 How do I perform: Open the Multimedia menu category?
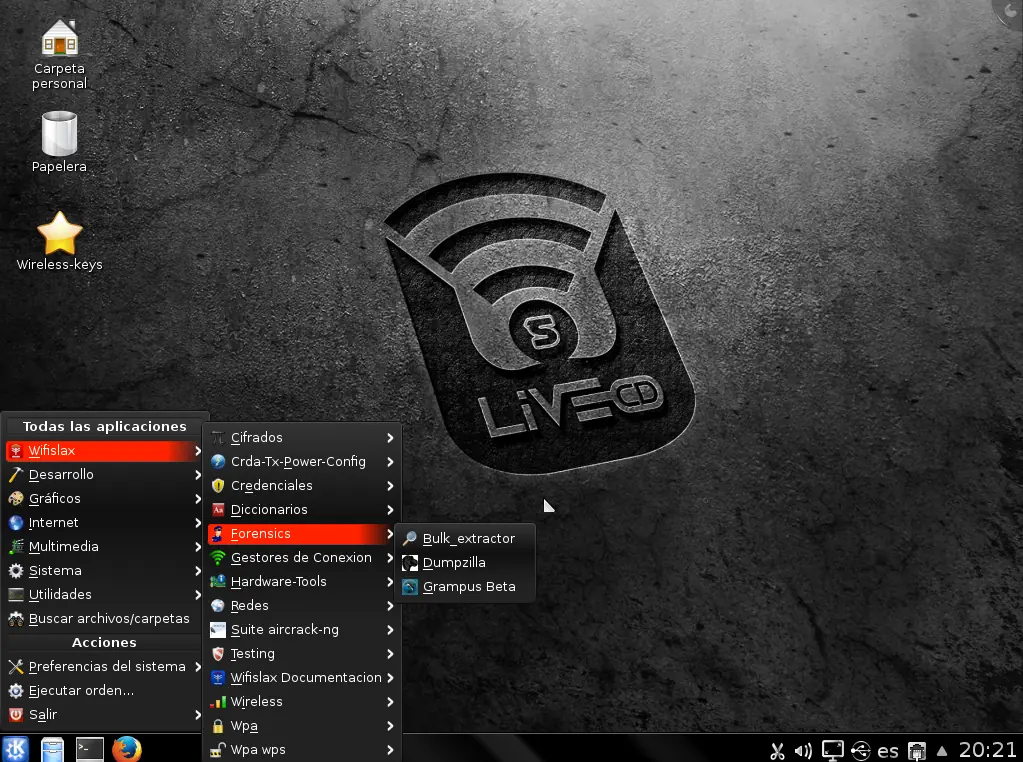pyautogui.click(x=104, y=547)
